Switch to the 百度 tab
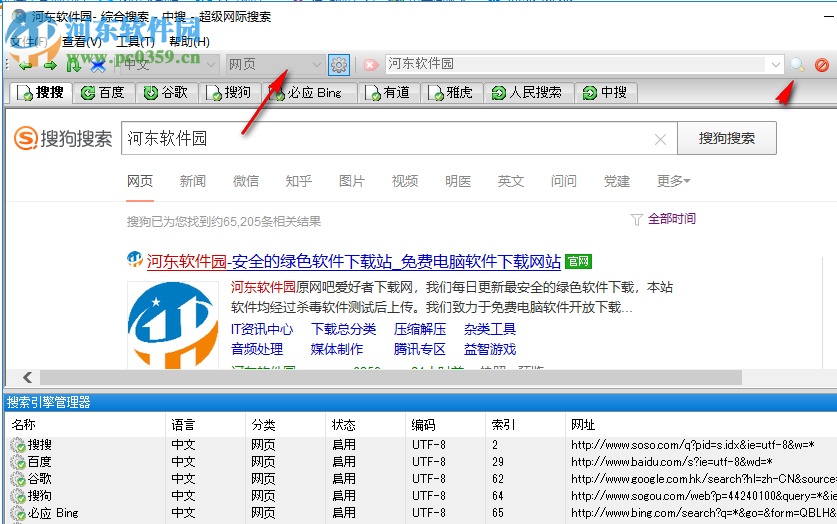This screenshot has height=524, width=837. pos(103,92)
